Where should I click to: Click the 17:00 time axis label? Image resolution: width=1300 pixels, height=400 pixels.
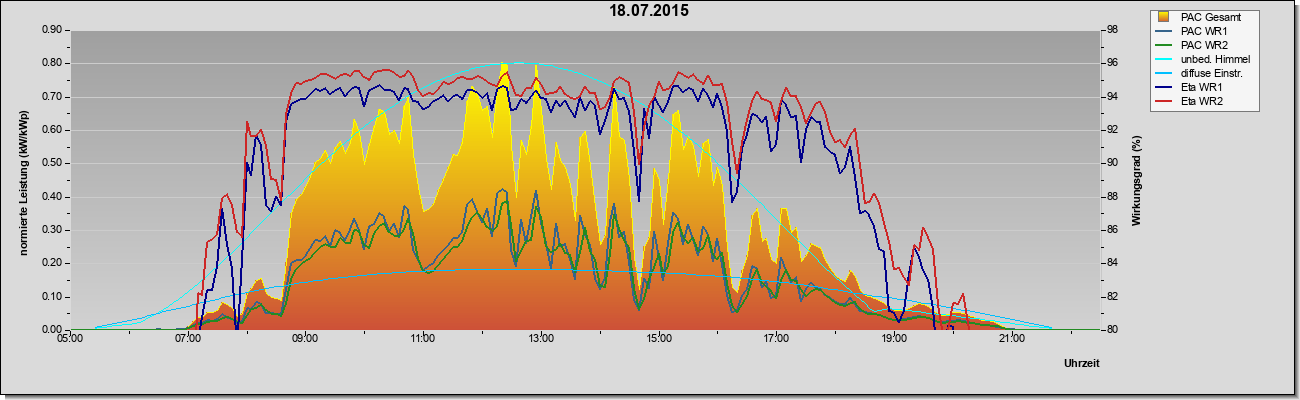[776, 339]
